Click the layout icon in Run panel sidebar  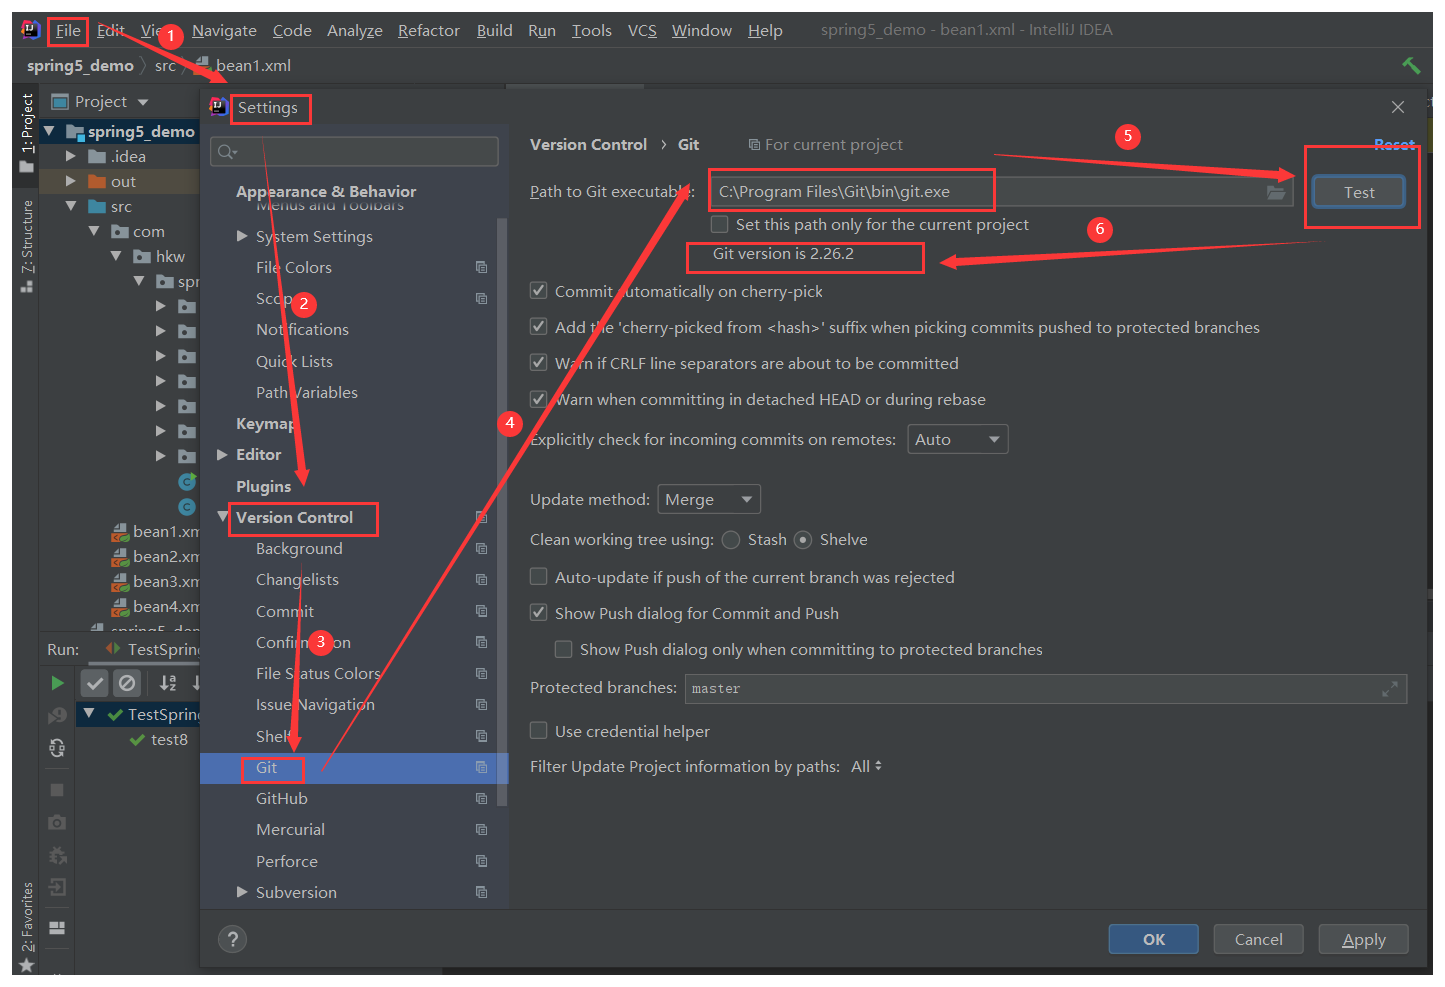(57, 928)
